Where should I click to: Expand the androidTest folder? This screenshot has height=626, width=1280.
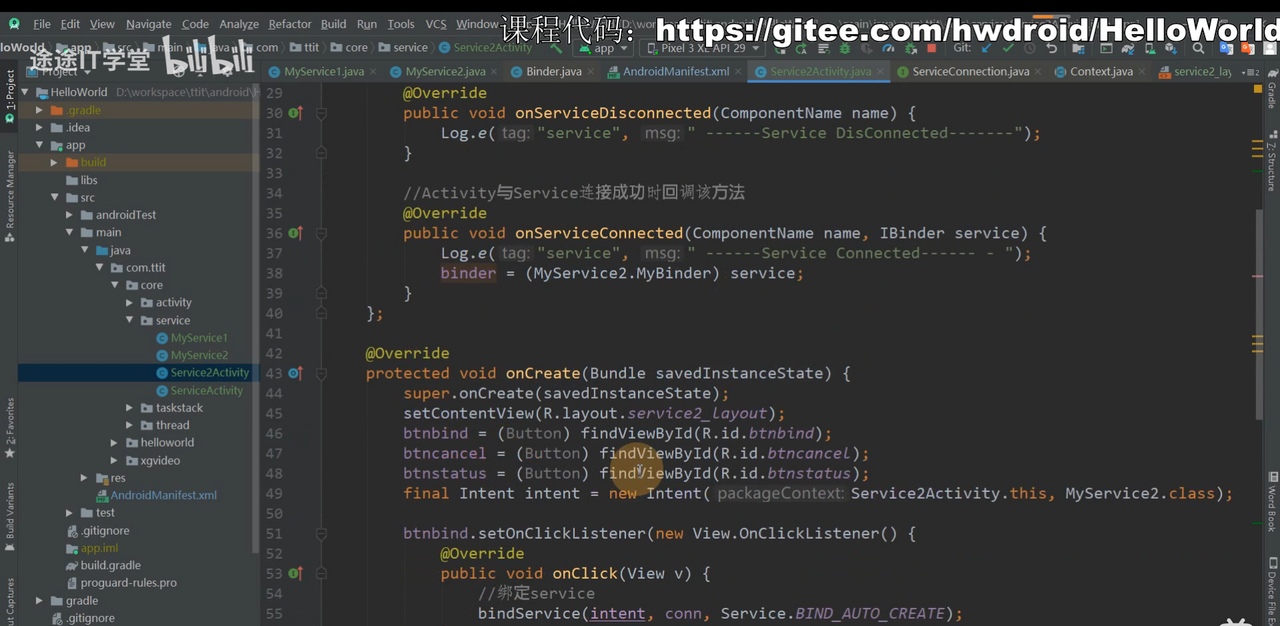71,215
